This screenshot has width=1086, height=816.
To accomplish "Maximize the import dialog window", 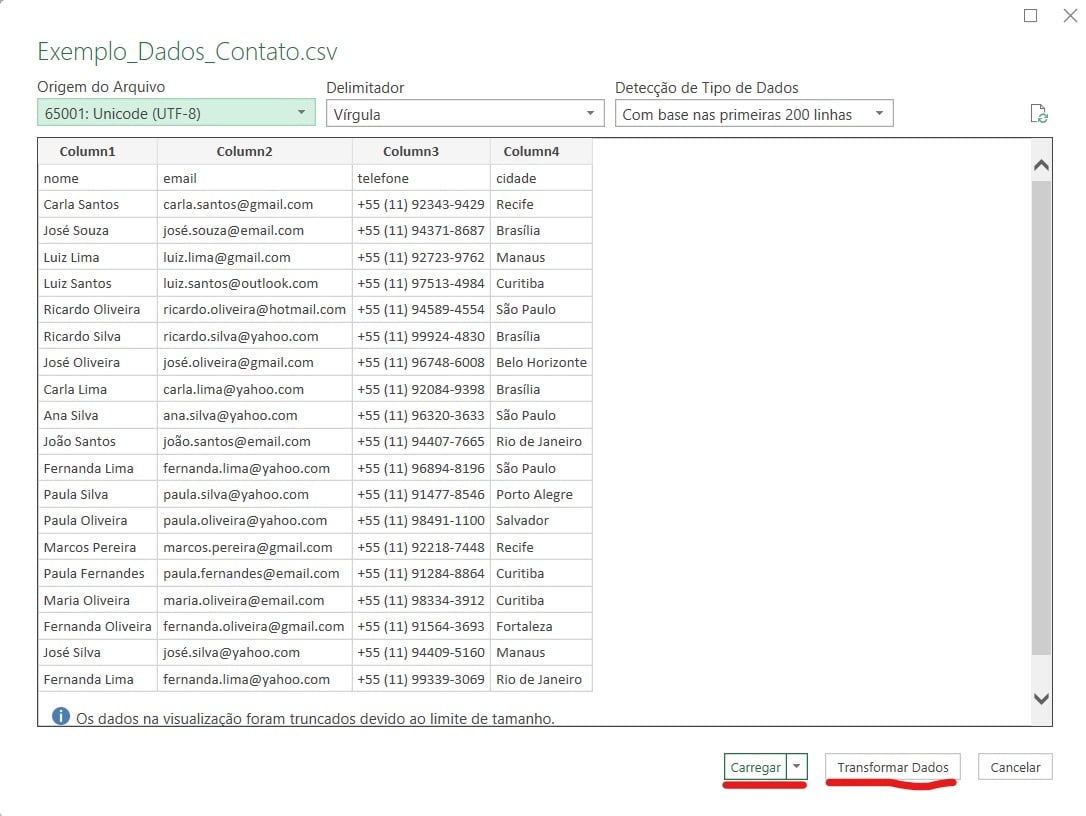I will (x=1031, y=15).
